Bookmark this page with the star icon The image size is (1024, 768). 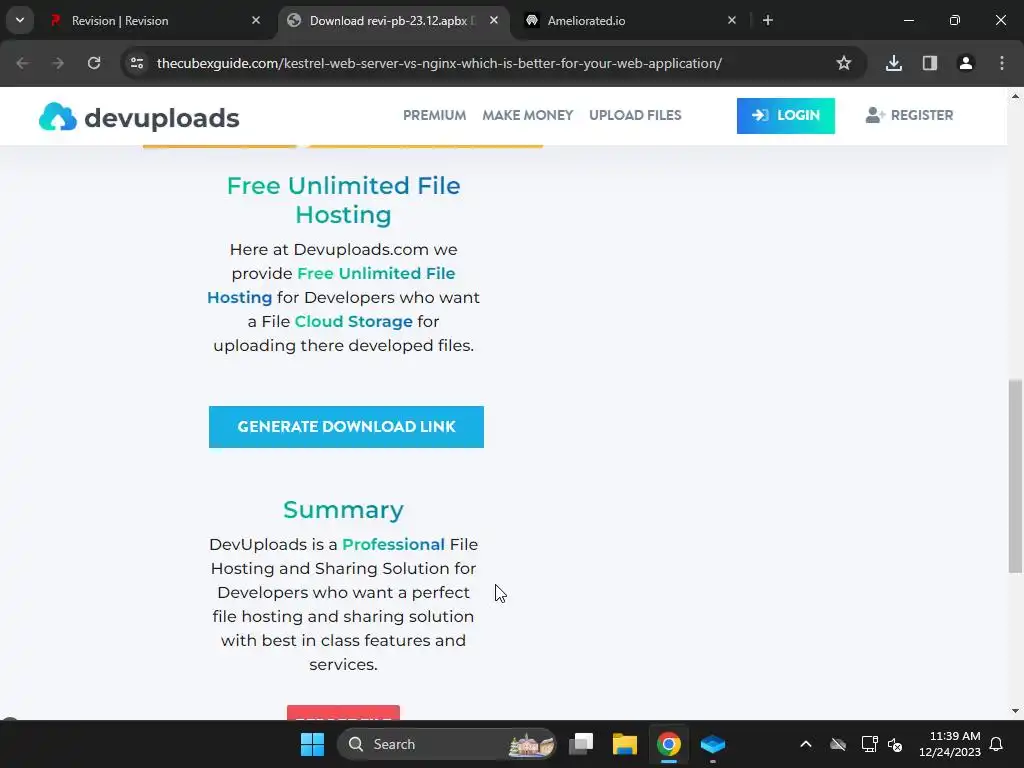pyautogui.click(x=844, y=63)
